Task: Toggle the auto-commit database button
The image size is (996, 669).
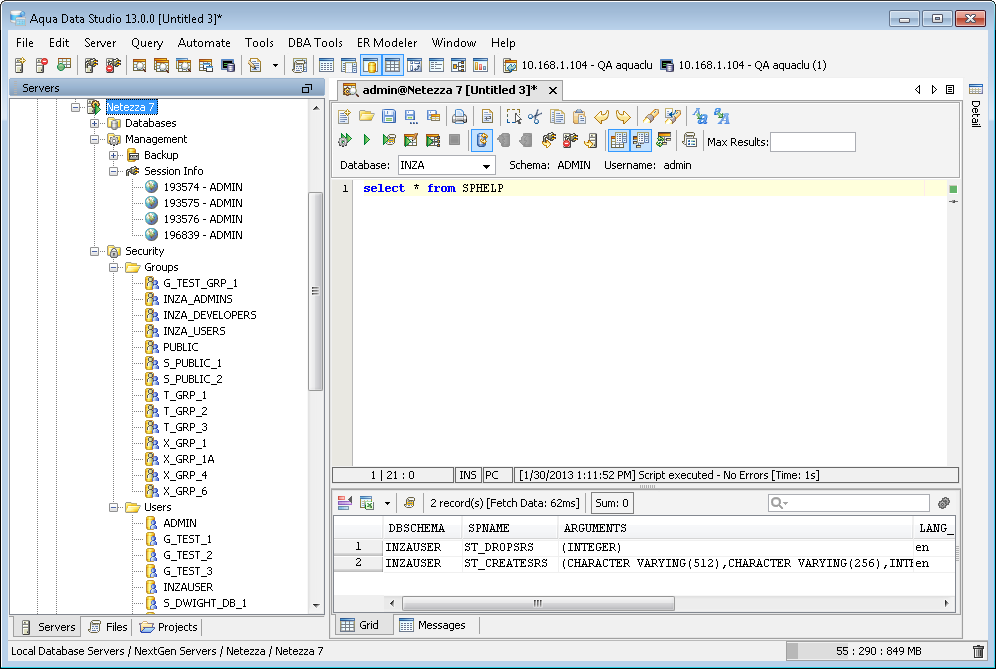Action: click(482, 141)
